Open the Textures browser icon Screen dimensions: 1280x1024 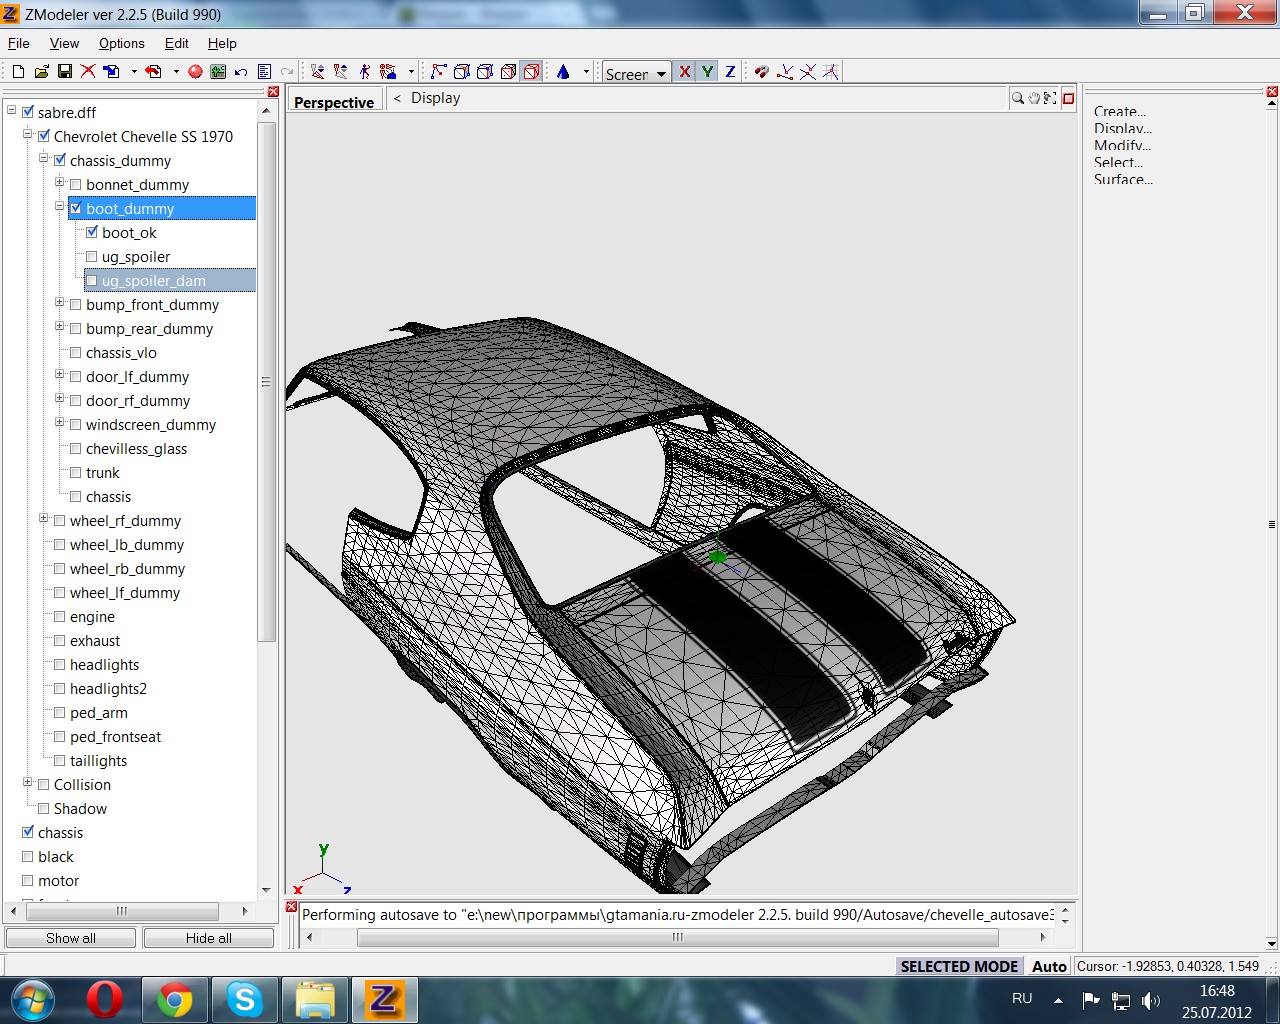218,71
